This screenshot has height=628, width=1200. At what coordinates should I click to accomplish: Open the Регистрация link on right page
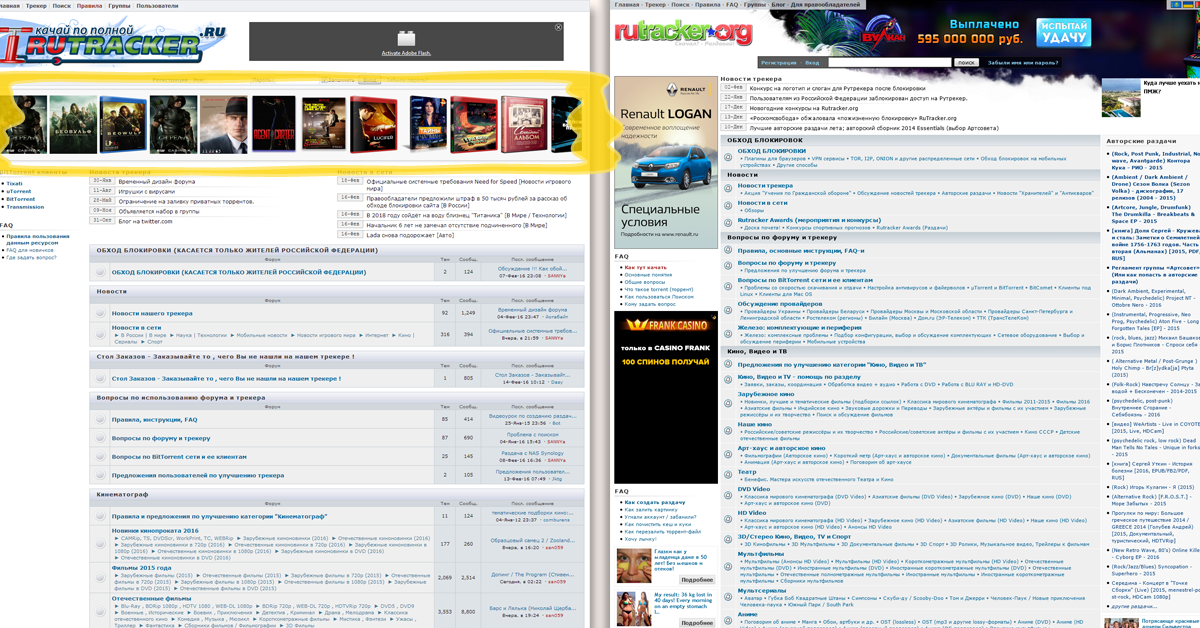click(x=777, y=62)
